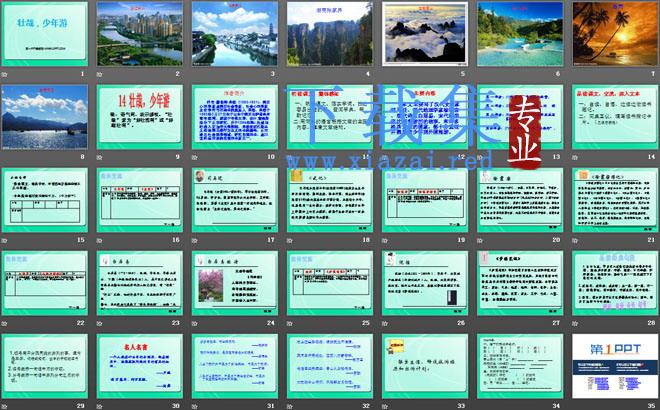Screen dimensions: 660x410
Task: Click animation star icon under slide 22
Action: pyautogui.click(x=5, y=323)
